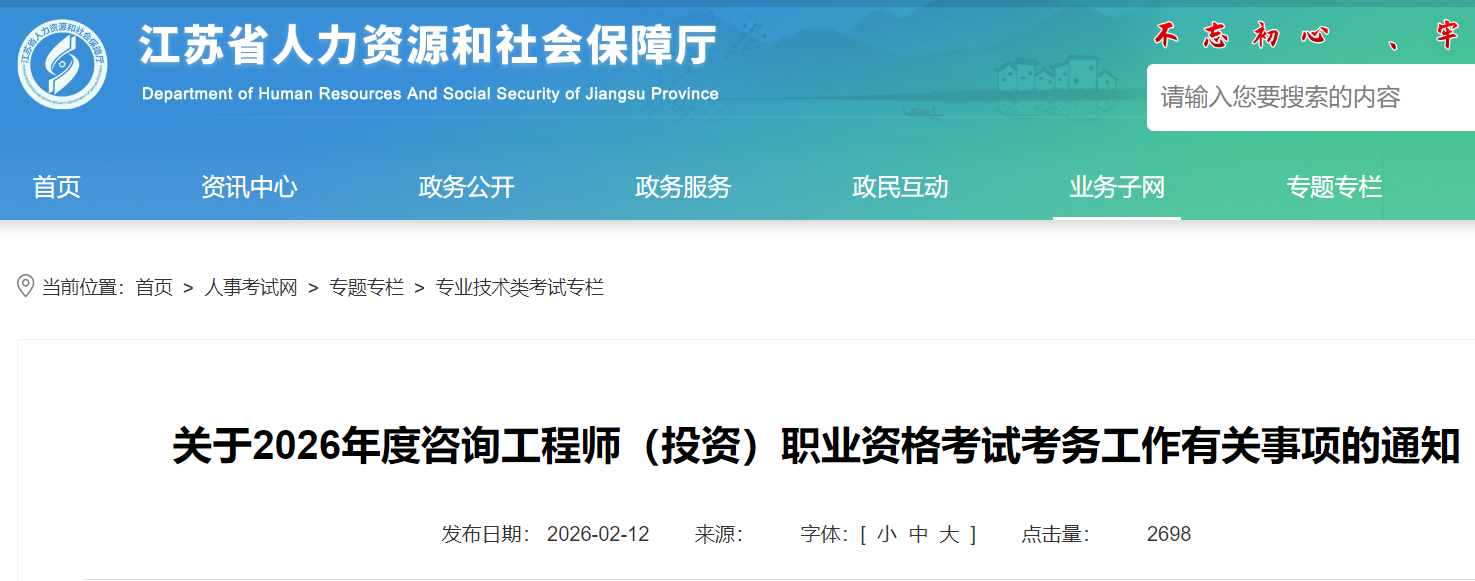Viewport: 1475px width, 581px height.
Task: Set the article font size to 中
Action: pyautogui.click(x=918, y=535)
